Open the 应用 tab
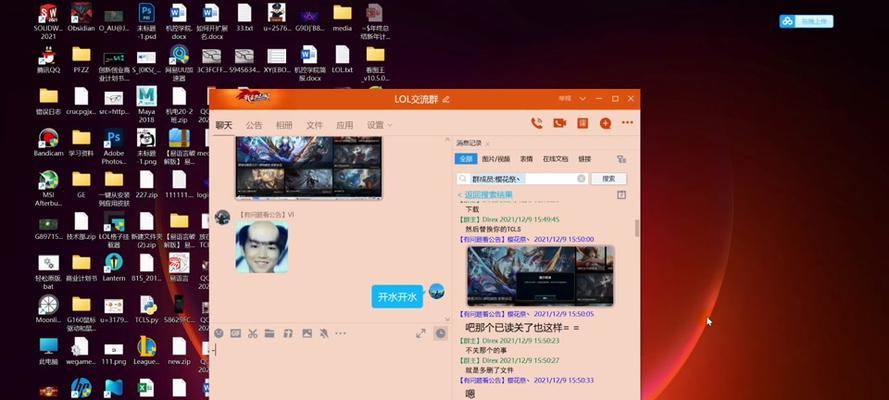Image resolution: width=889 pixels, height=400 pixels. [344, 125]
